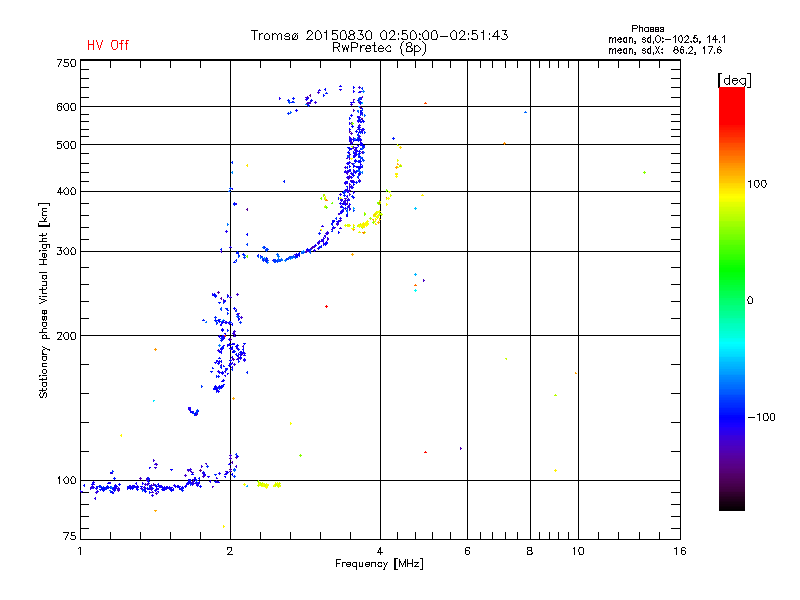Click the phase color bar gradient
This screenshot has height=600, width=800.
point(732,298)
